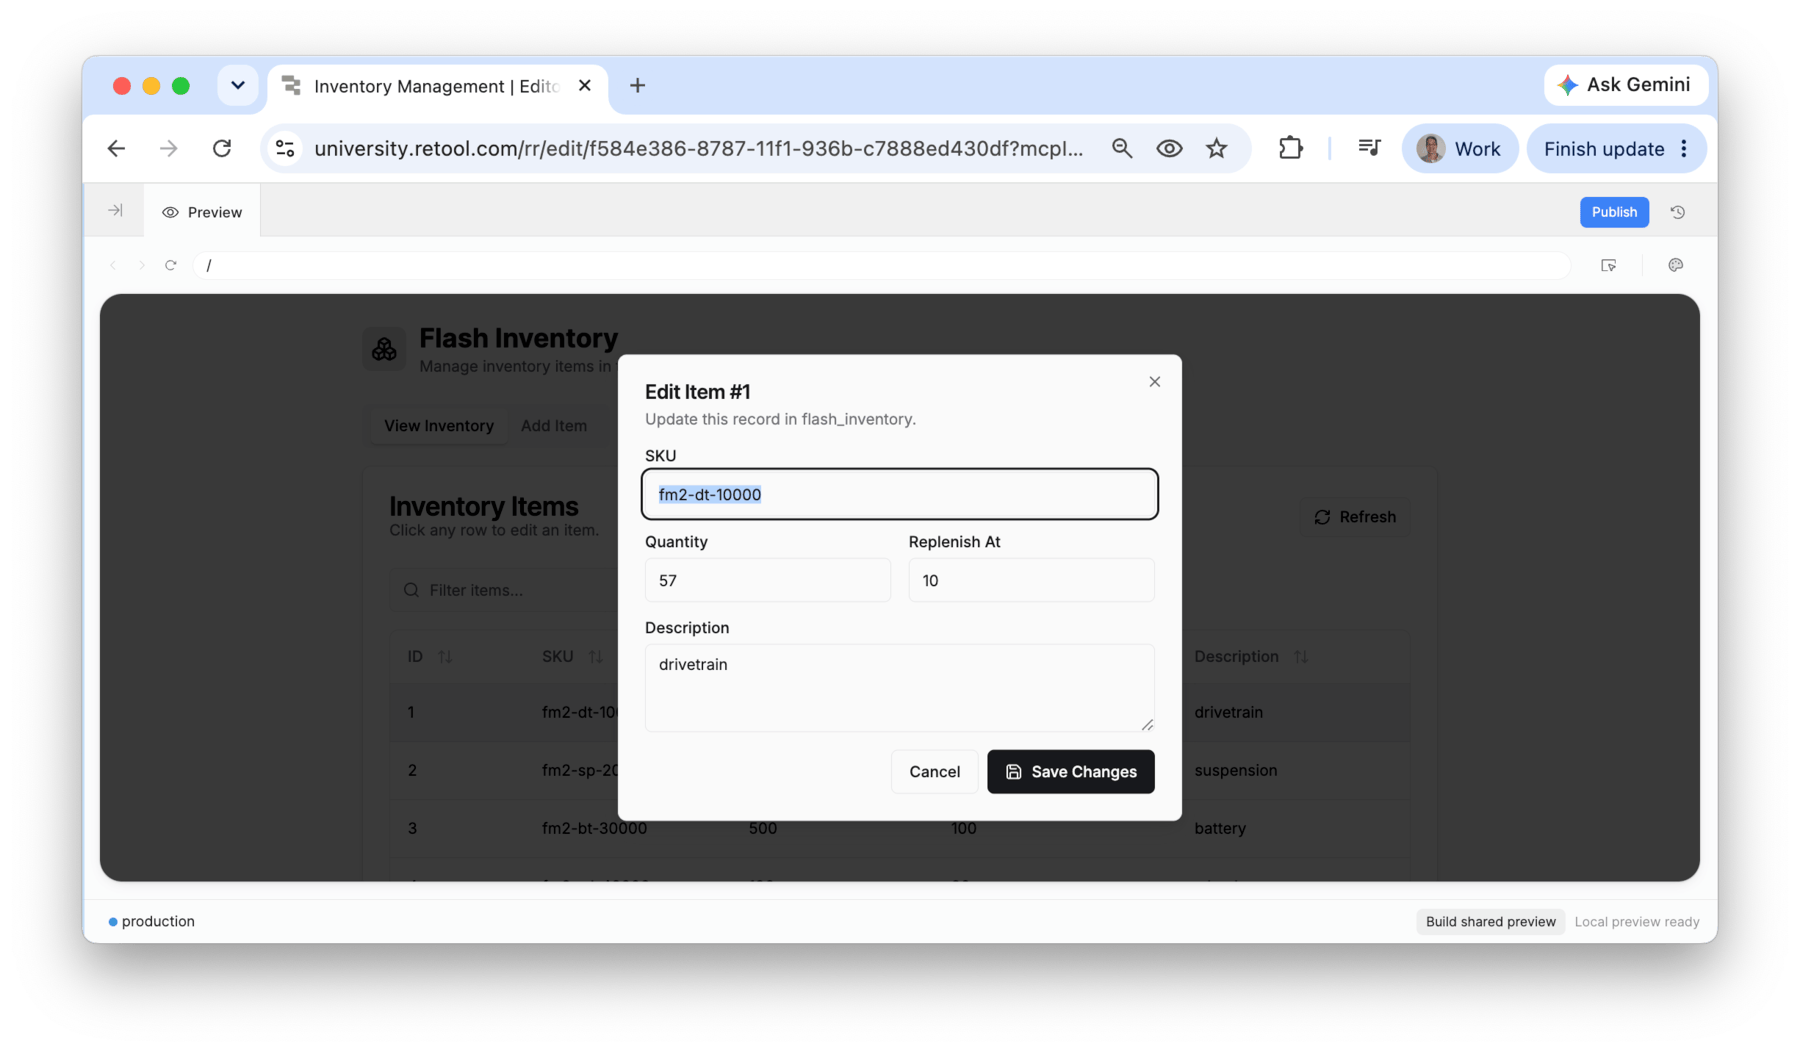This screenshot has width=1800, height=1052.
Task: Open version history clock icon
Action: (1678, 212)
